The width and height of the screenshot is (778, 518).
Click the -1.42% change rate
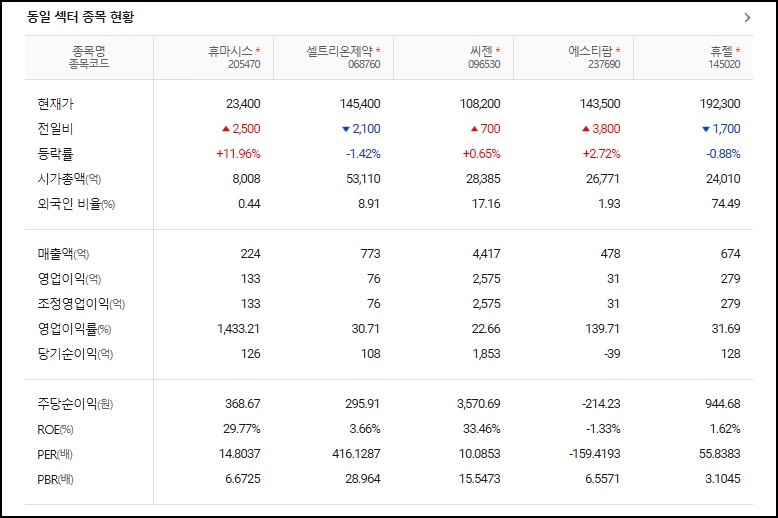point(364,154)
